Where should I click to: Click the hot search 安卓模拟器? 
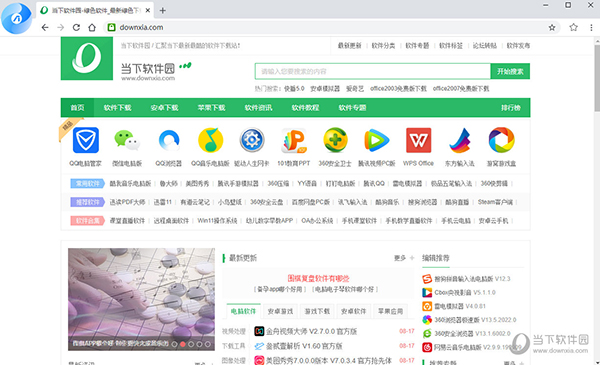pos(325,89)
